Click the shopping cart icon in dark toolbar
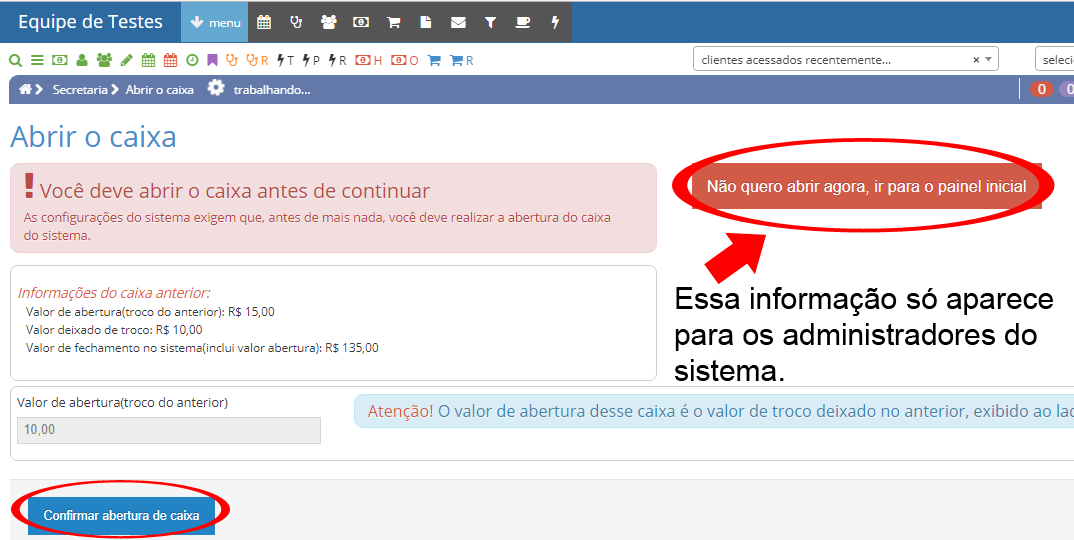1074x540 pixels. [394, 22]
